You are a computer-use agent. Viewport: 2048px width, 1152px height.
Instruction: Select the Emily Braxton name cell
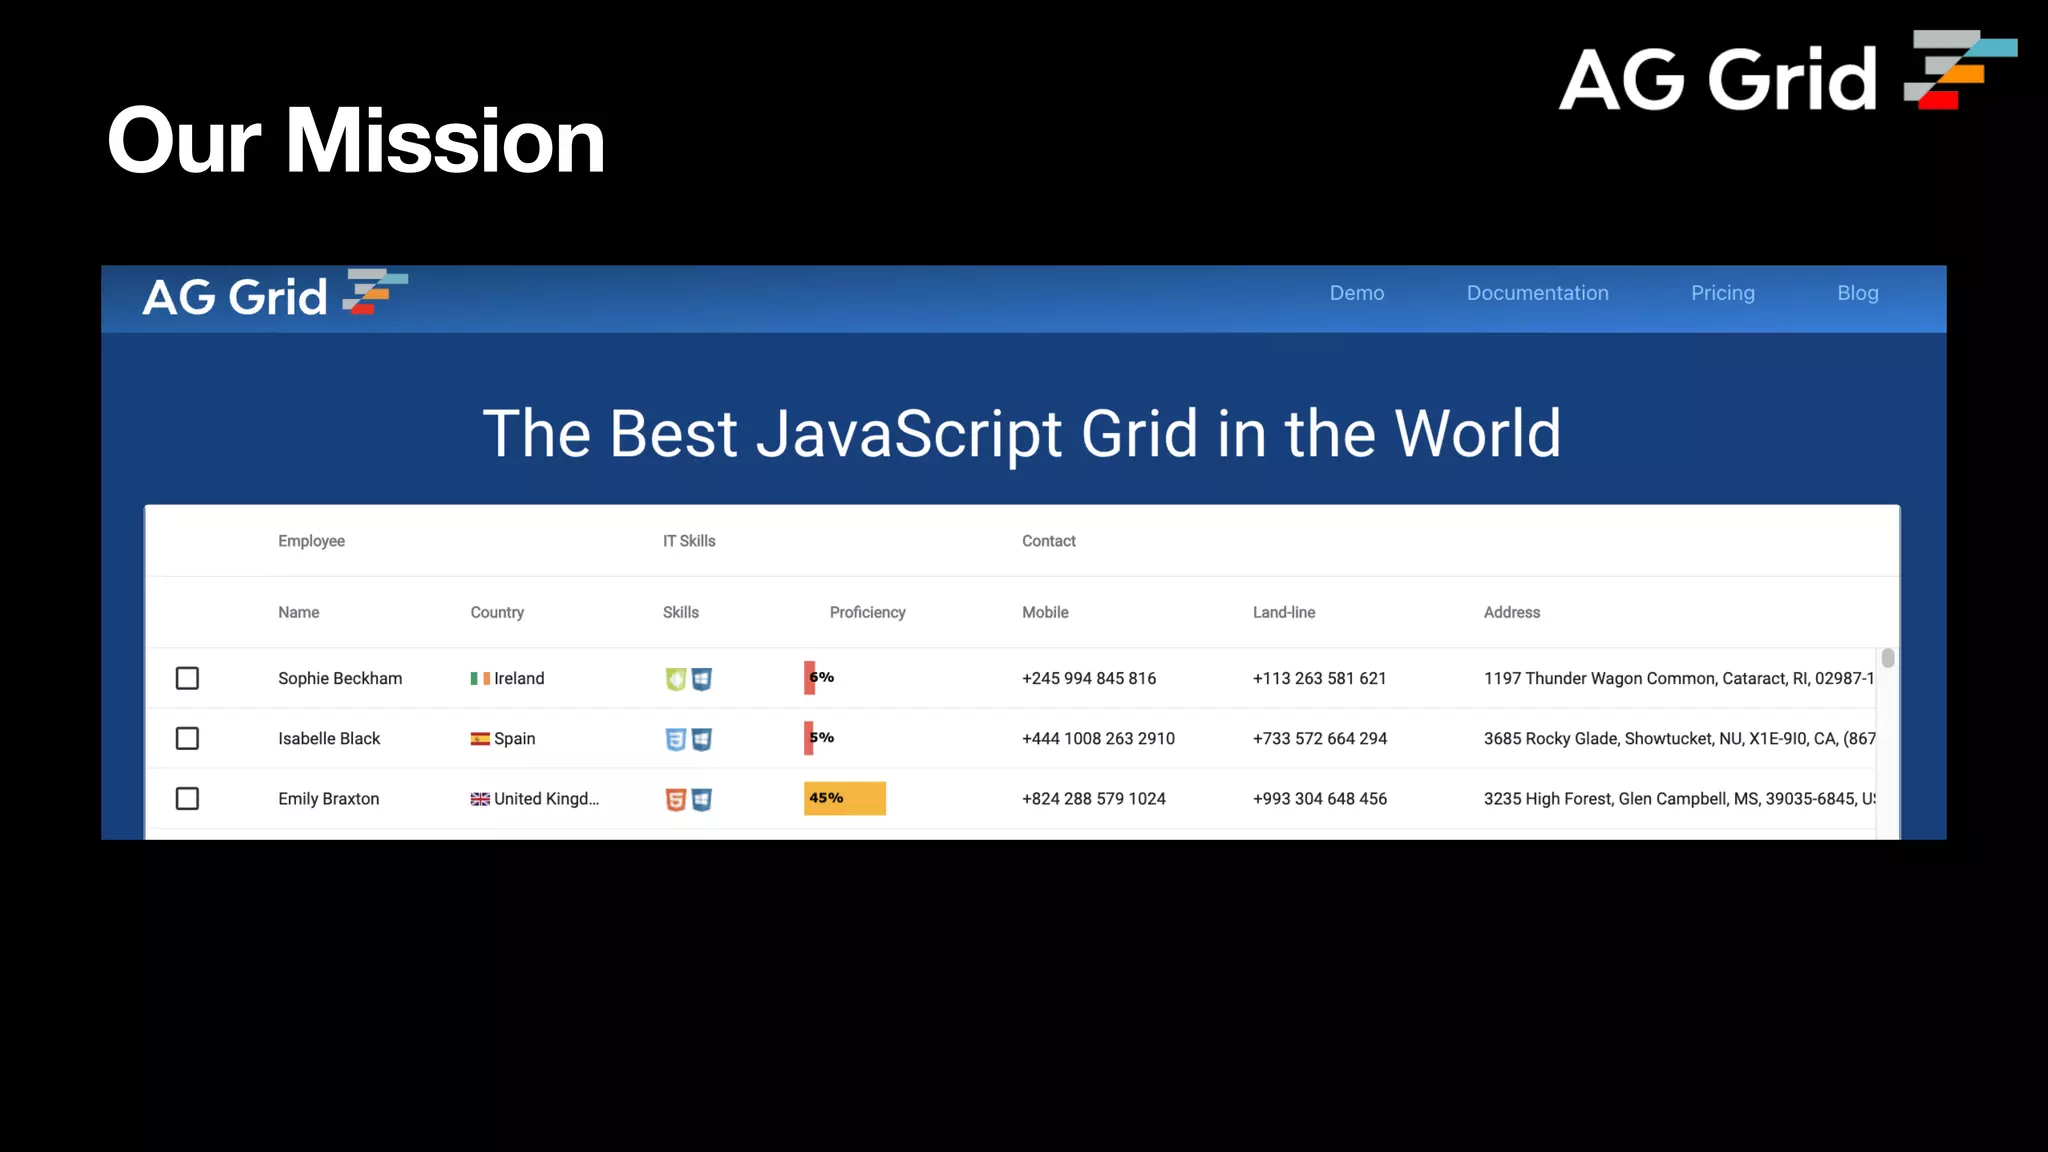(328, 798)
